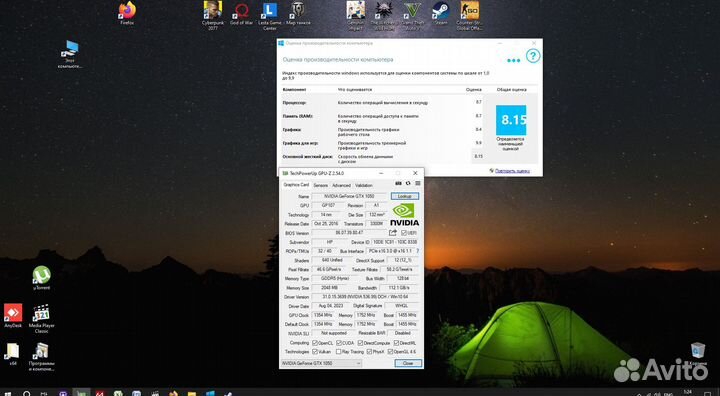Click the blue help question mark icon
720x396 pixels.
click(532, 56)
